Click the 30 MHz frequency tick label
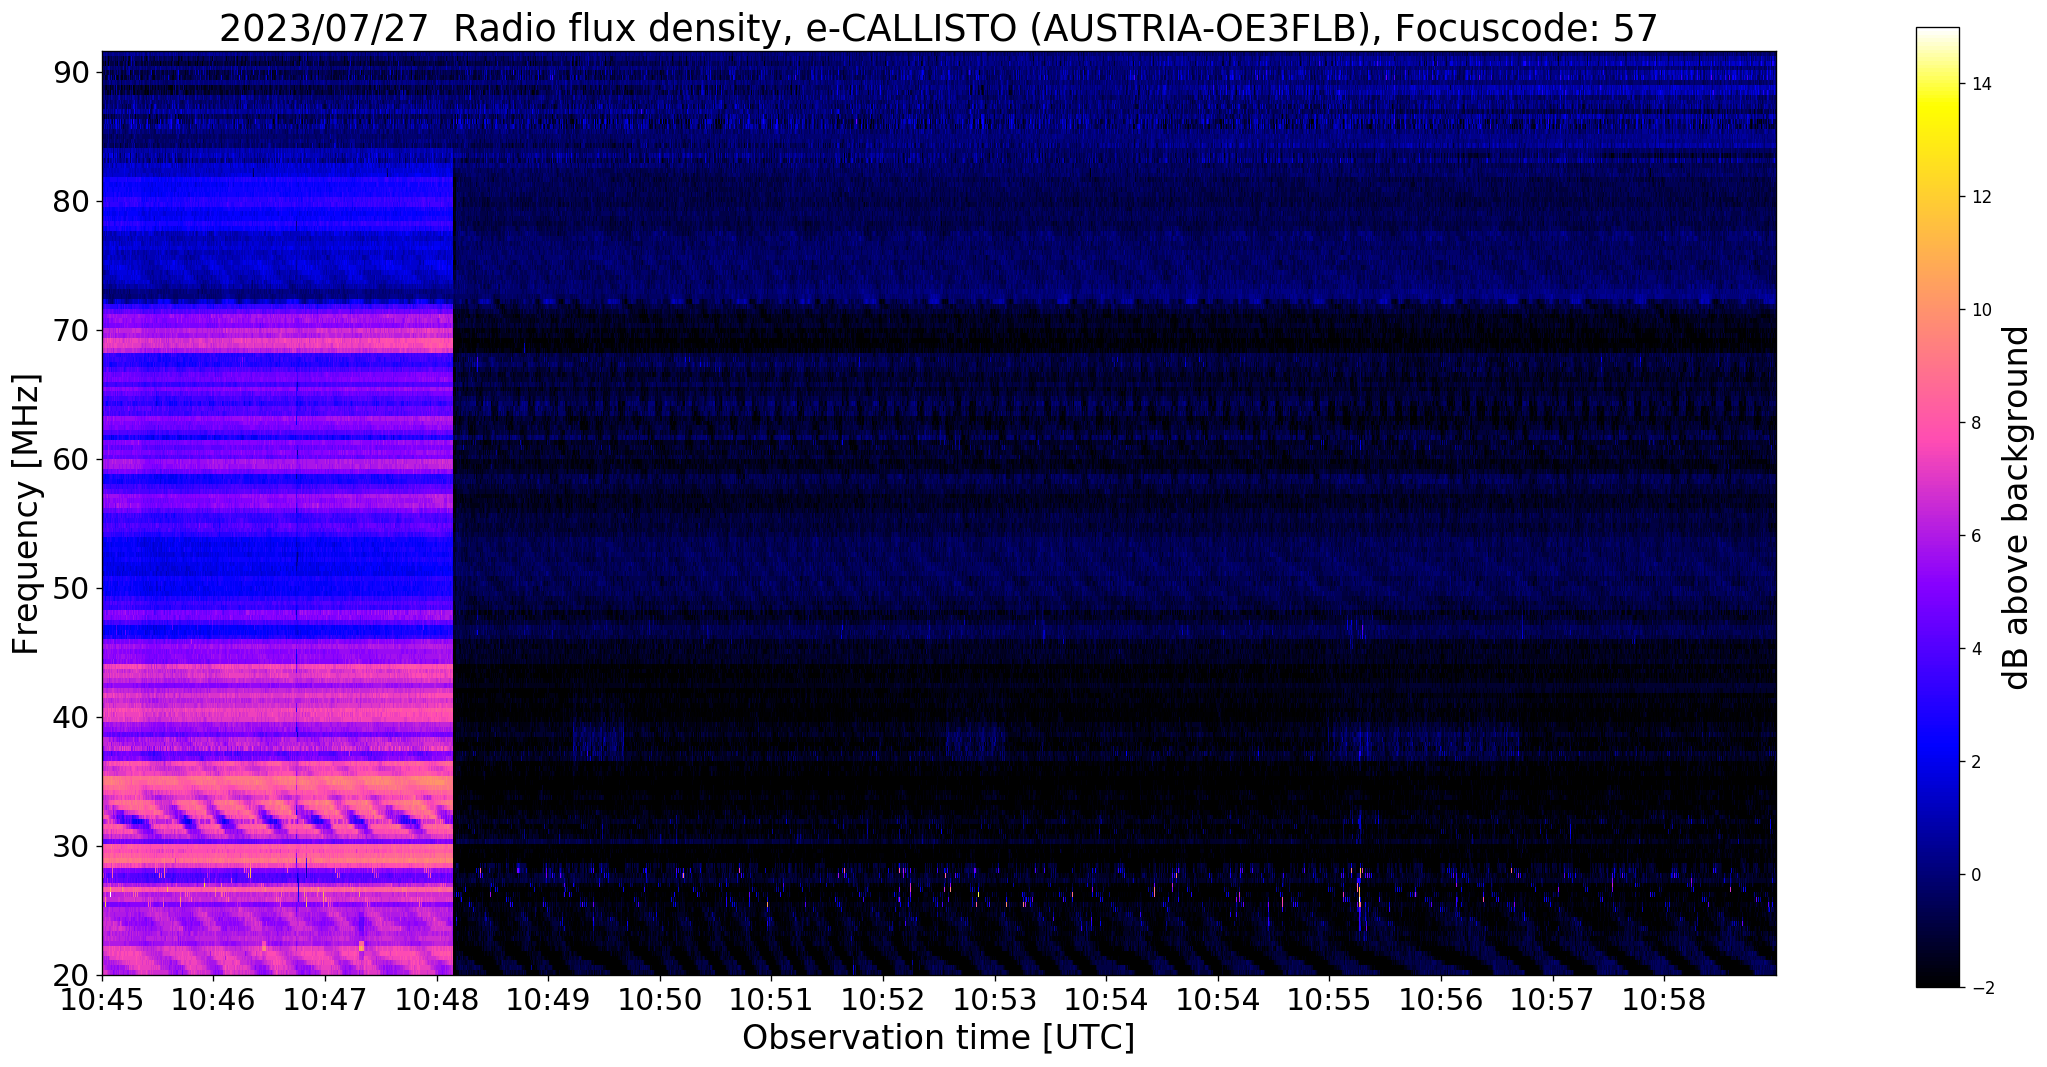Viewport: 2047px width, 1067px height. point(71,847)
